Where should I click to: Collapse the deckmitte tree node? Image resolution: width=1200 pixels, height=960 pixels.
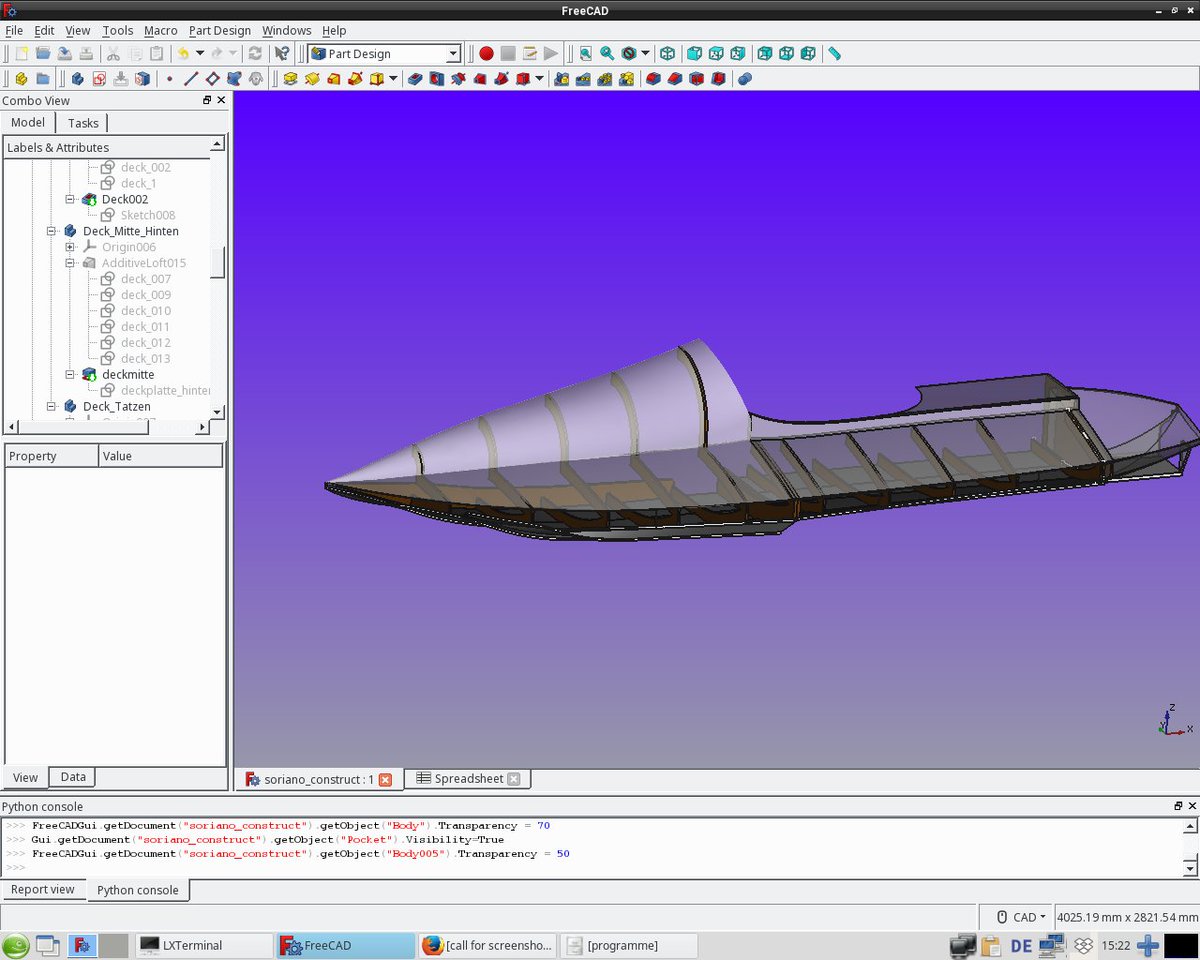[70, 375]
